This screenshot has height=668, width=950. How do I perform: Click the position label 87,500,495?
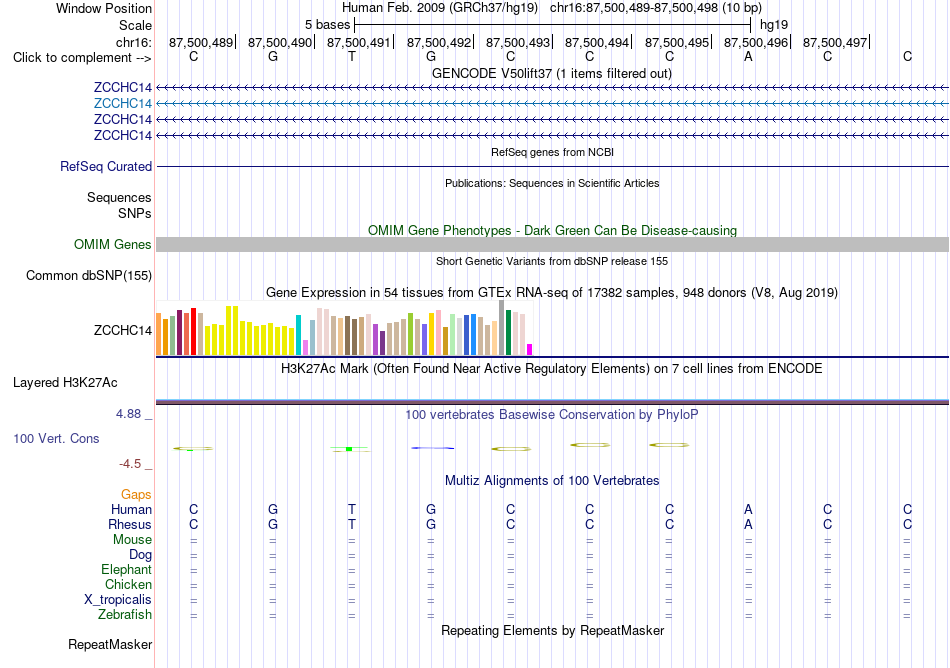677,42
